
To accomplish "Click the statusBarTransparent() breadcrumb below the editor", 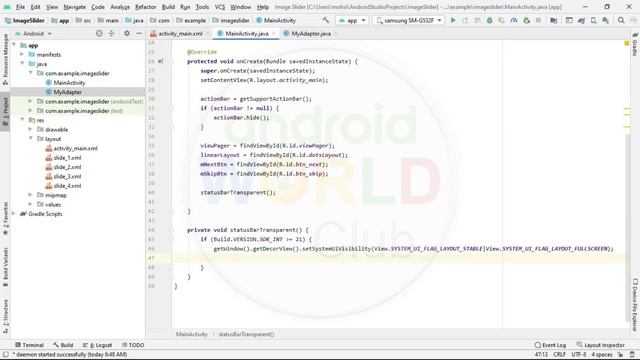I will tap(246, 334).
